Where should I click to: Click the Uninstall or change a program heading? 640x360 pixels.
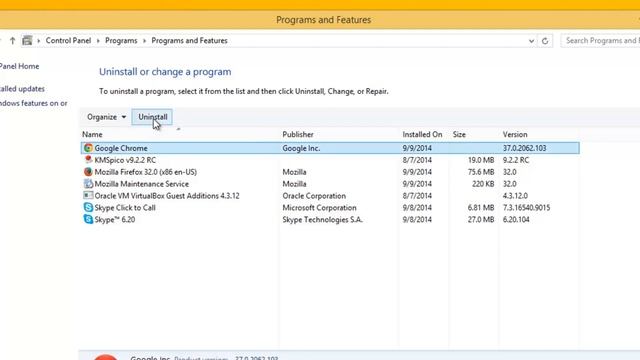165,72
